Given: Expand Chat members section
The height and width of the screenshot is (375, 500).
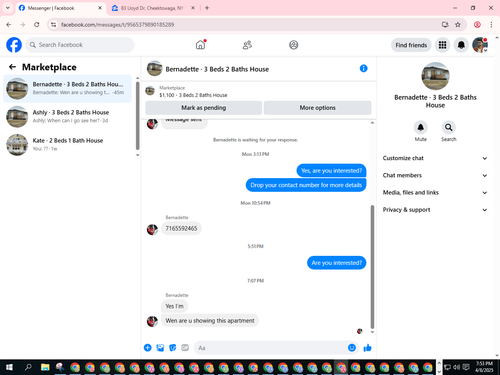Looking at the screenshot, I should click(x=435, y=175).
